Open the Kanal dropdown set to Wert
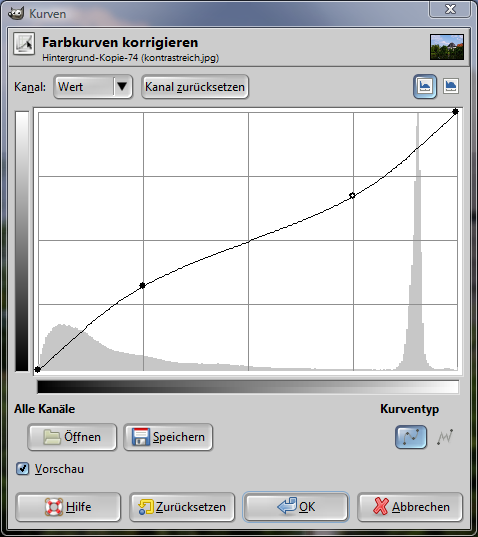This screenshot has height=537, width=478. pos(93,87)
